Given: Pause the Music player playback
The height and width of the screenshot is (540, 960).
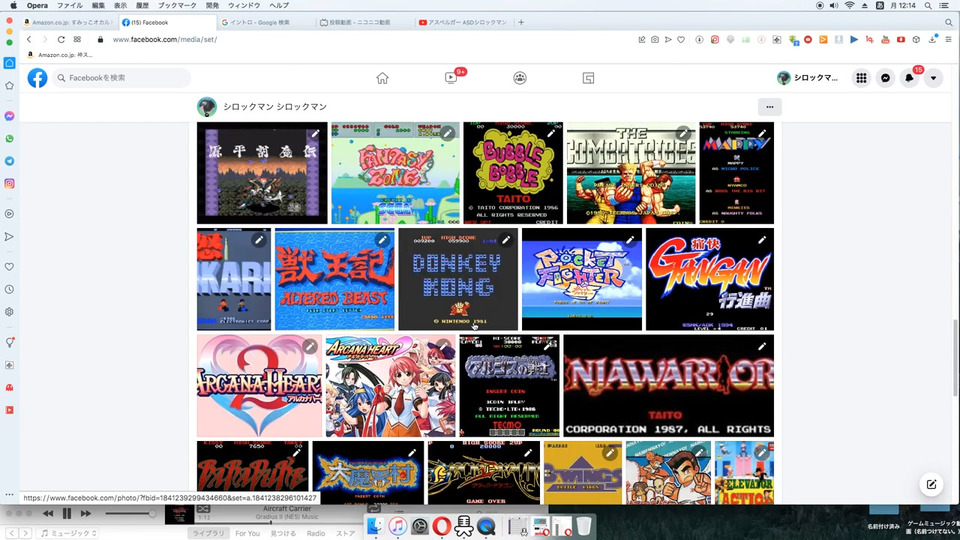Looking at the screenshot, I should point(67,514).
